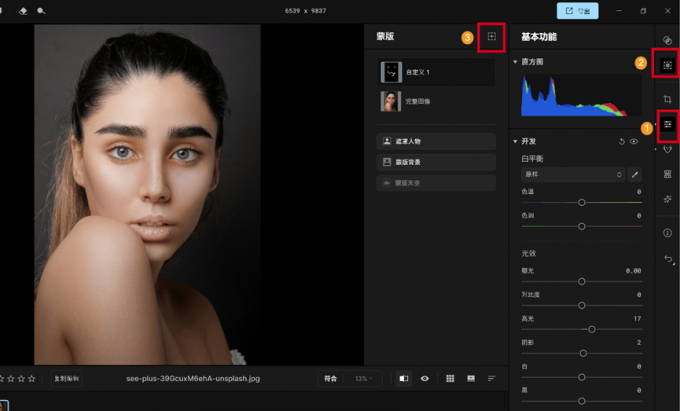
Task: Click the 导出 export button
Action: [577, 11]
